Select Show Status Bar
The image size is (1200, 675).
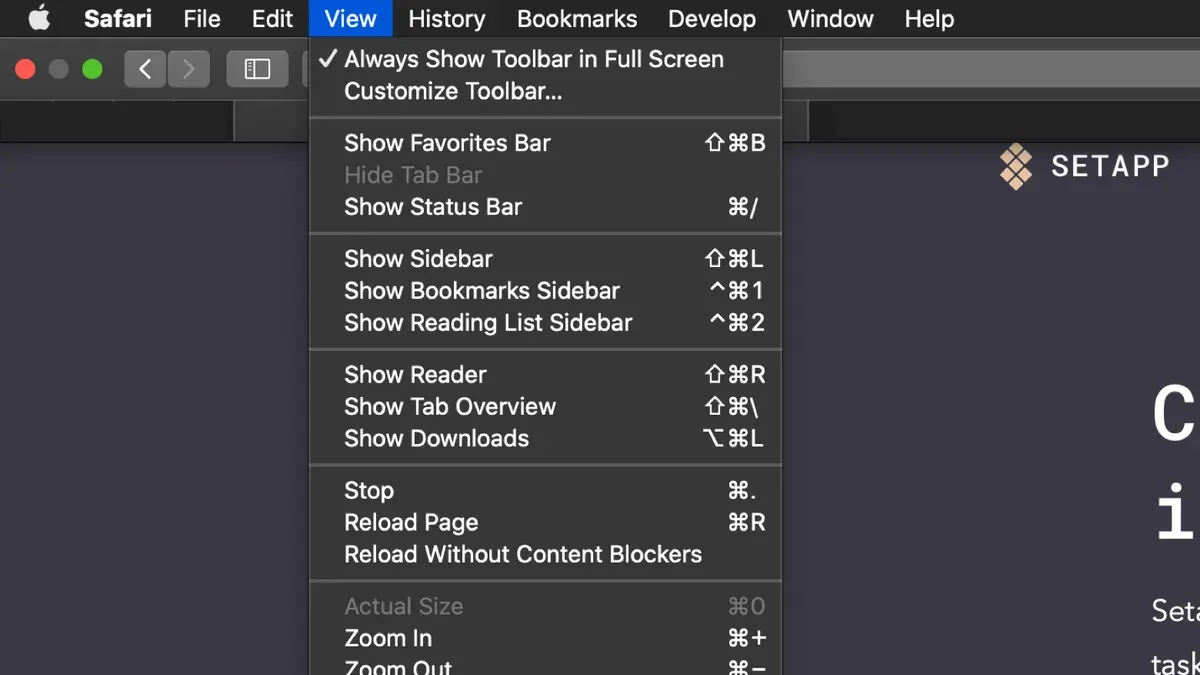tap(545, 207)
